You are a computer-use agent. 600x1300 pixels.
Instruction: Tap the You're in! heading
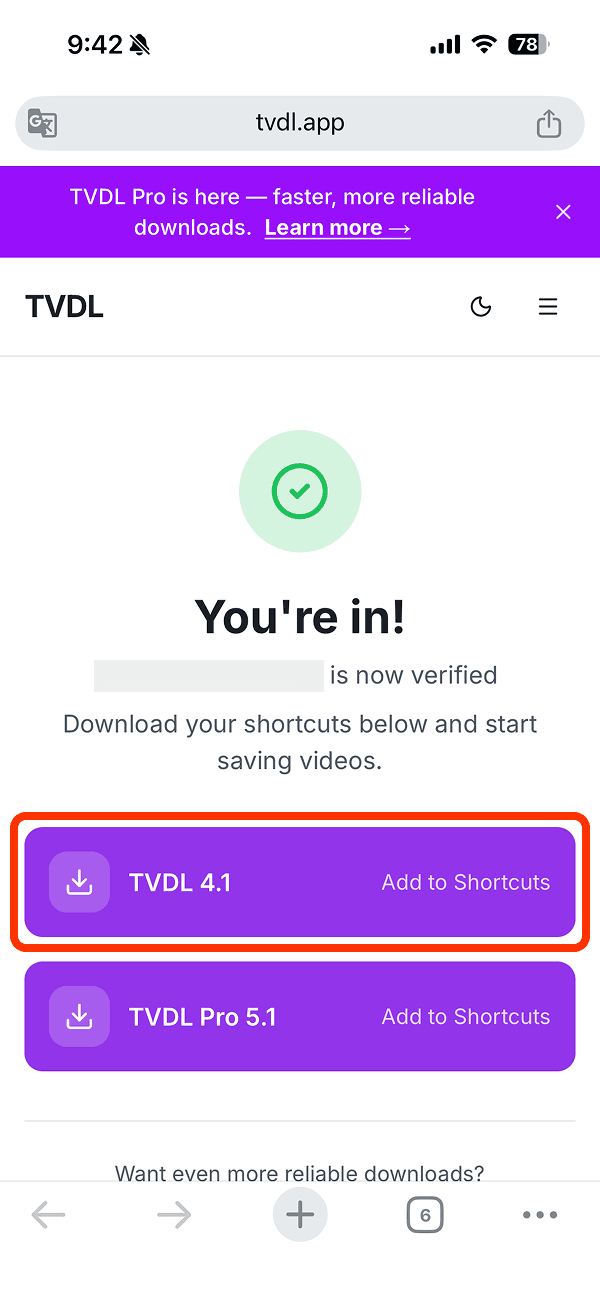tap(300, 616)
